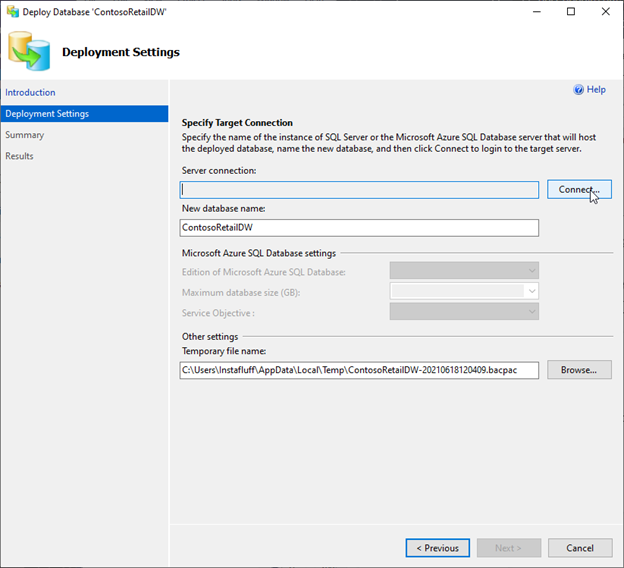Click the Browse... button
This screenshot has height=568, width=624.
[579, 370]
